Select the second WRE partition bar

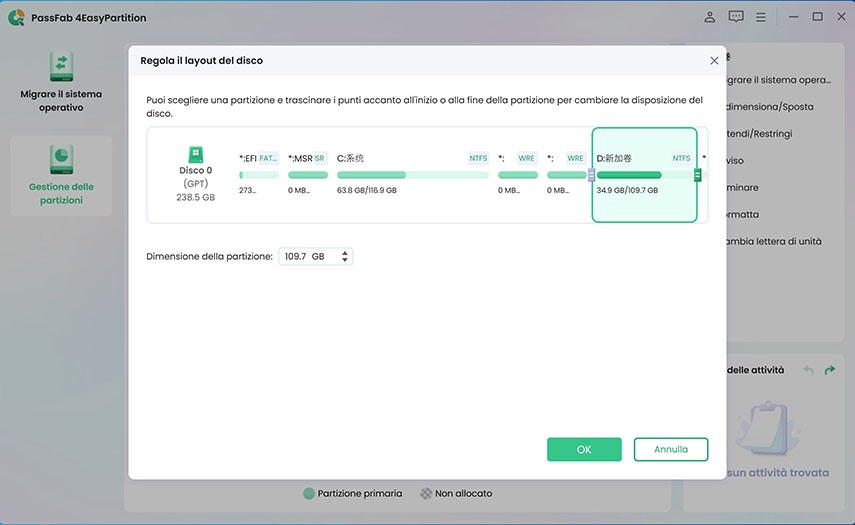coord(567,175)
